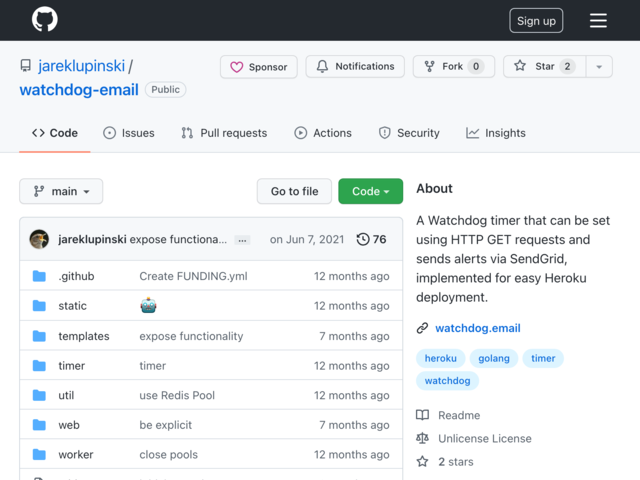Click the .github folder icon

39,276
